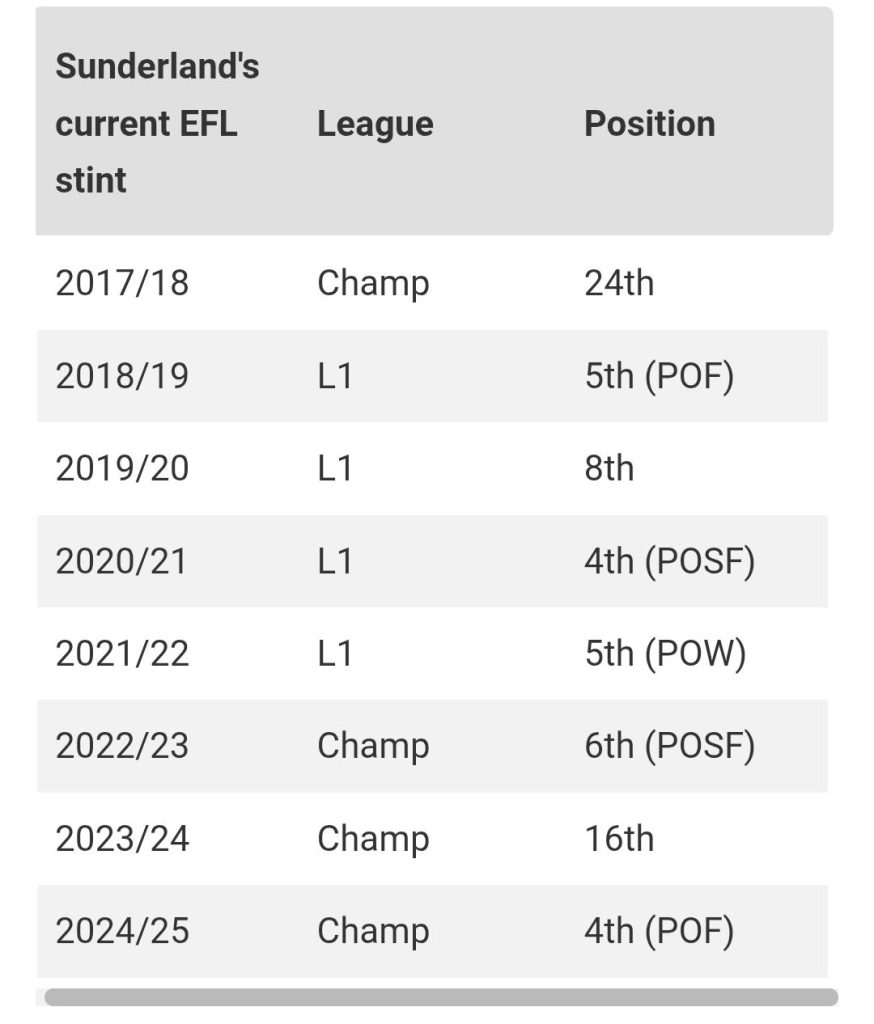Select the 2023/24 season cell
874x1024 pixels.
(x=122, y=839)
